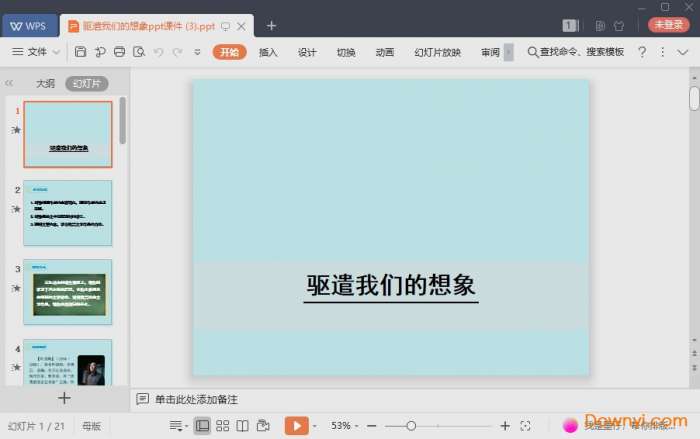The height and width of the screenshot is (439, 700).
Task: Click the Print Preview icon
Action: pyautogui.click(x=139, y=52)
